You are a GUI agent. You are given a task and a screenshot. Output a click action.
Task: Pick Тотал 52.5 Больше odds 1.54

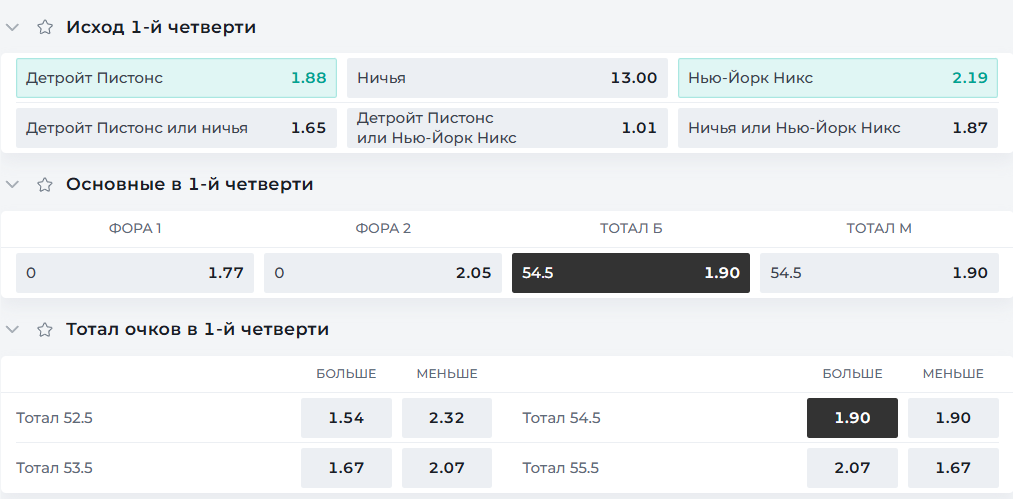point(346,418)
